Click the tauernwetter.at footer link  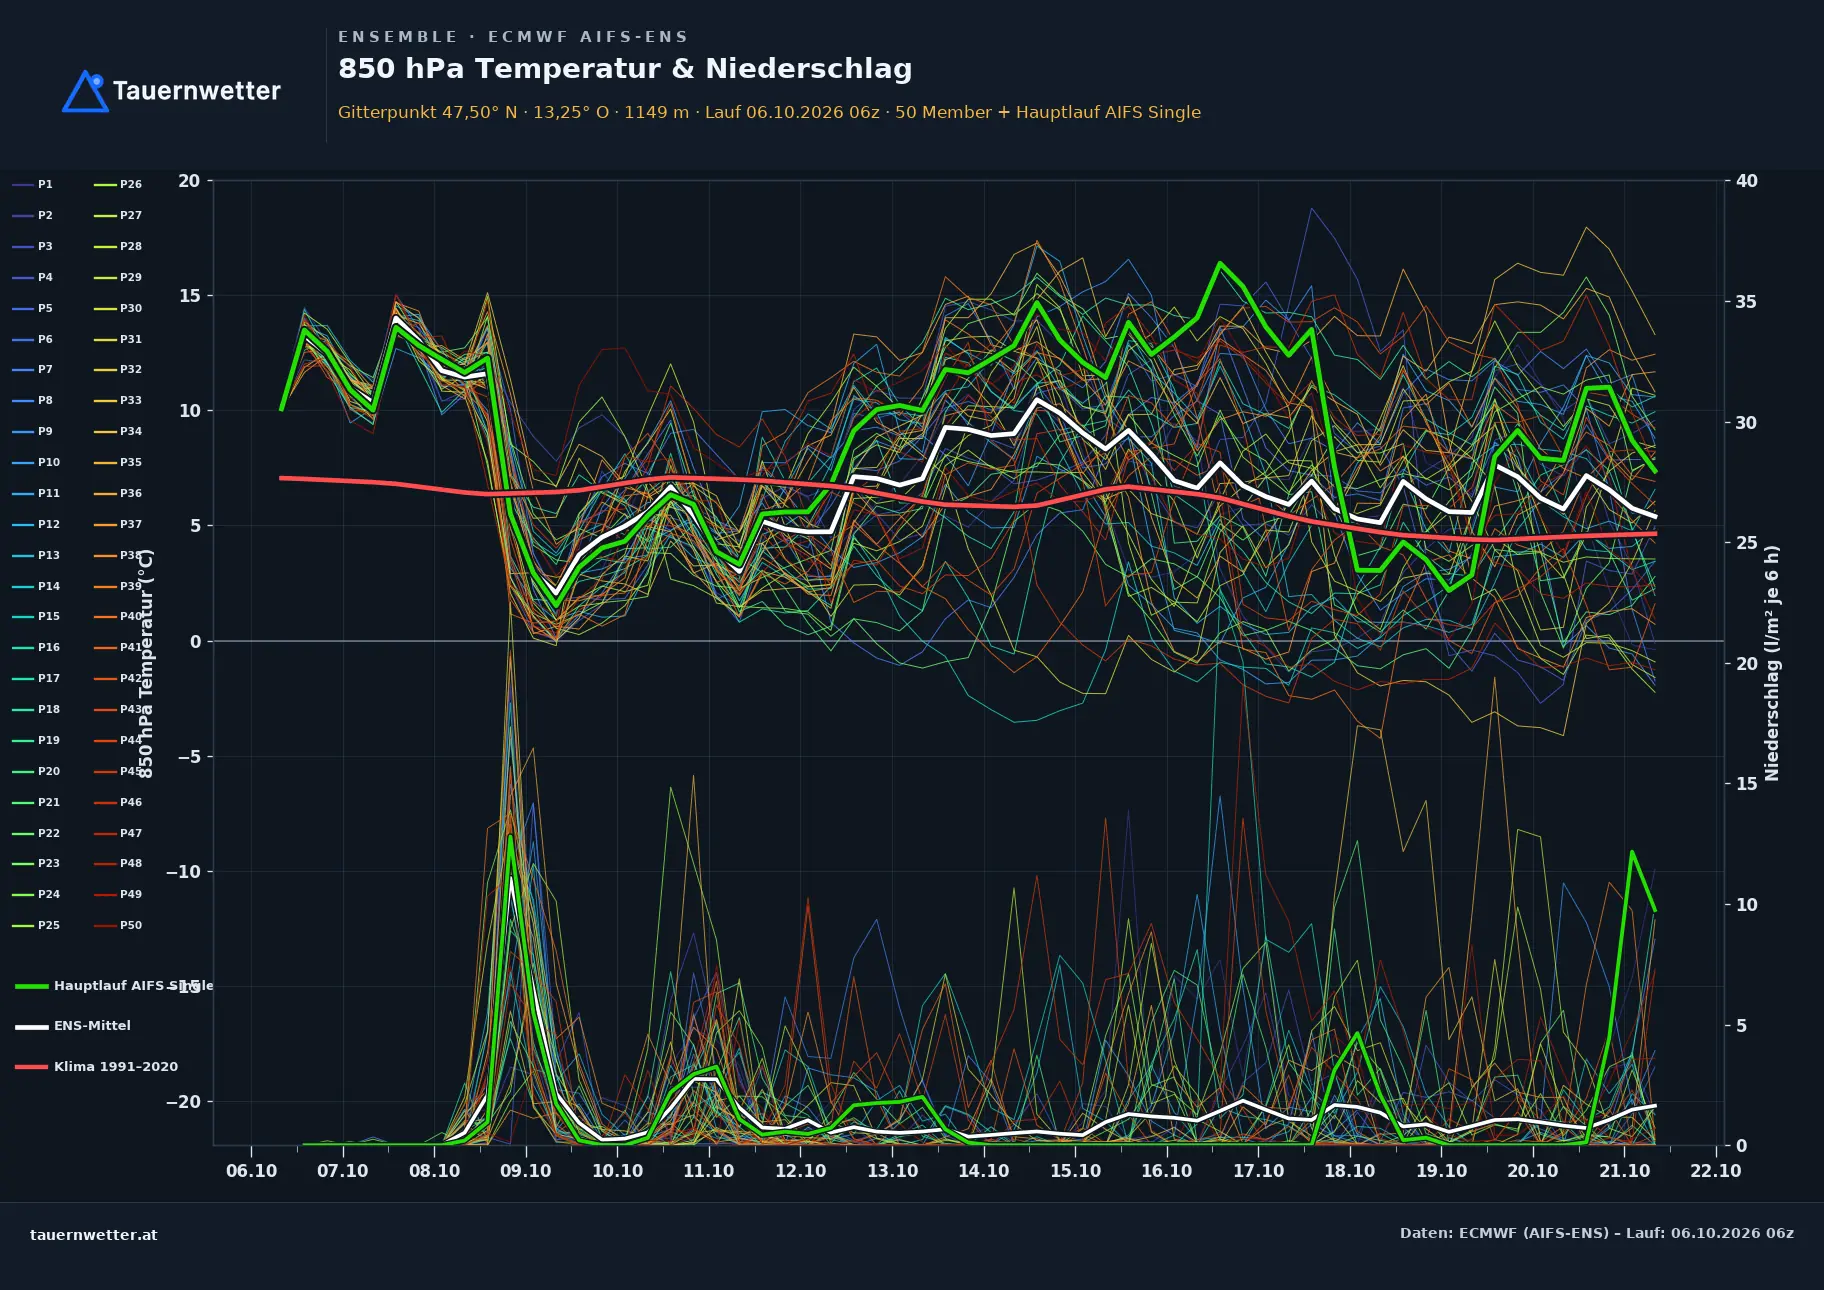[x=94, y=1234]
